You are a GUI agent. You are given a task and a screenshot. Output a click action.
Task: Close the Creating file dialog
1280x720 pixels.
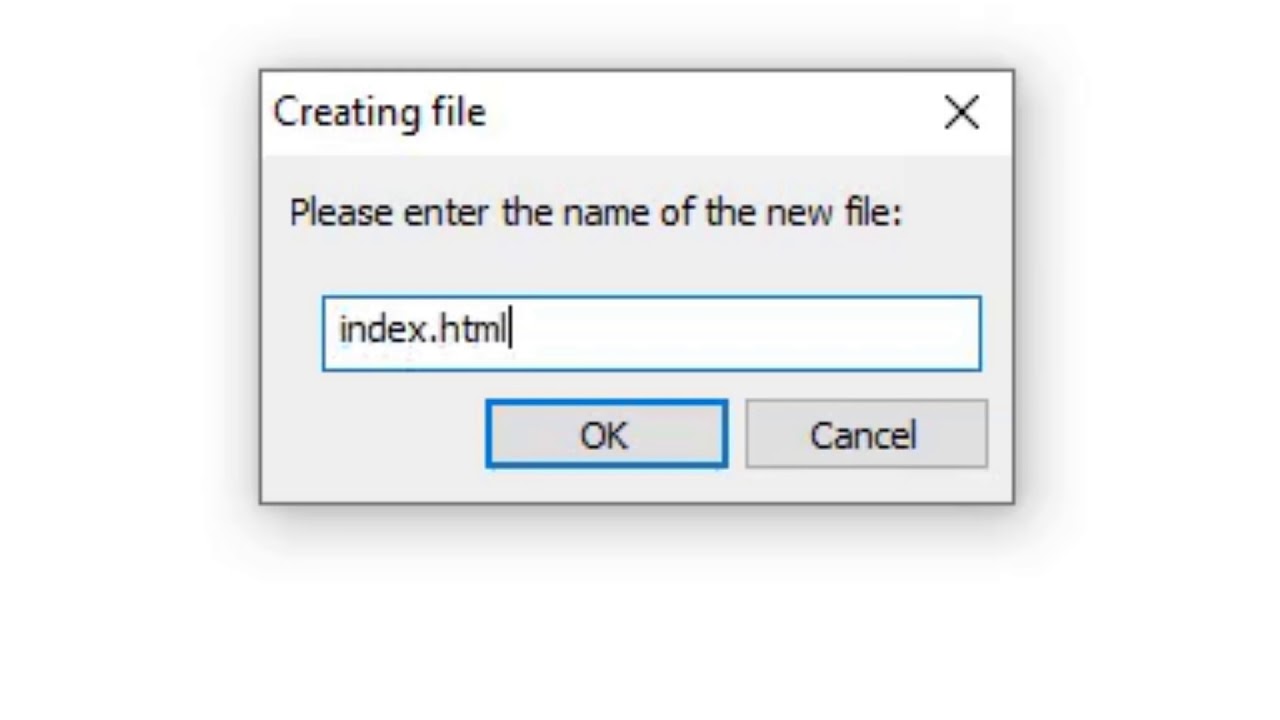pos(962,113)
